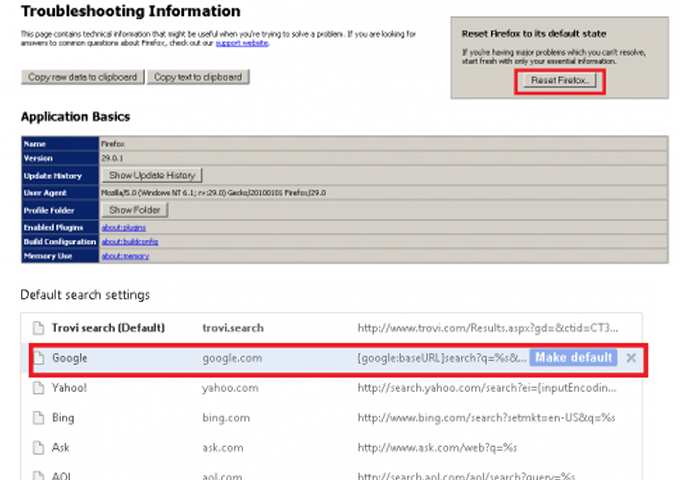Click the Memory Use row header
The height and width of the screenshot is (480, 680).
point(60,256)
